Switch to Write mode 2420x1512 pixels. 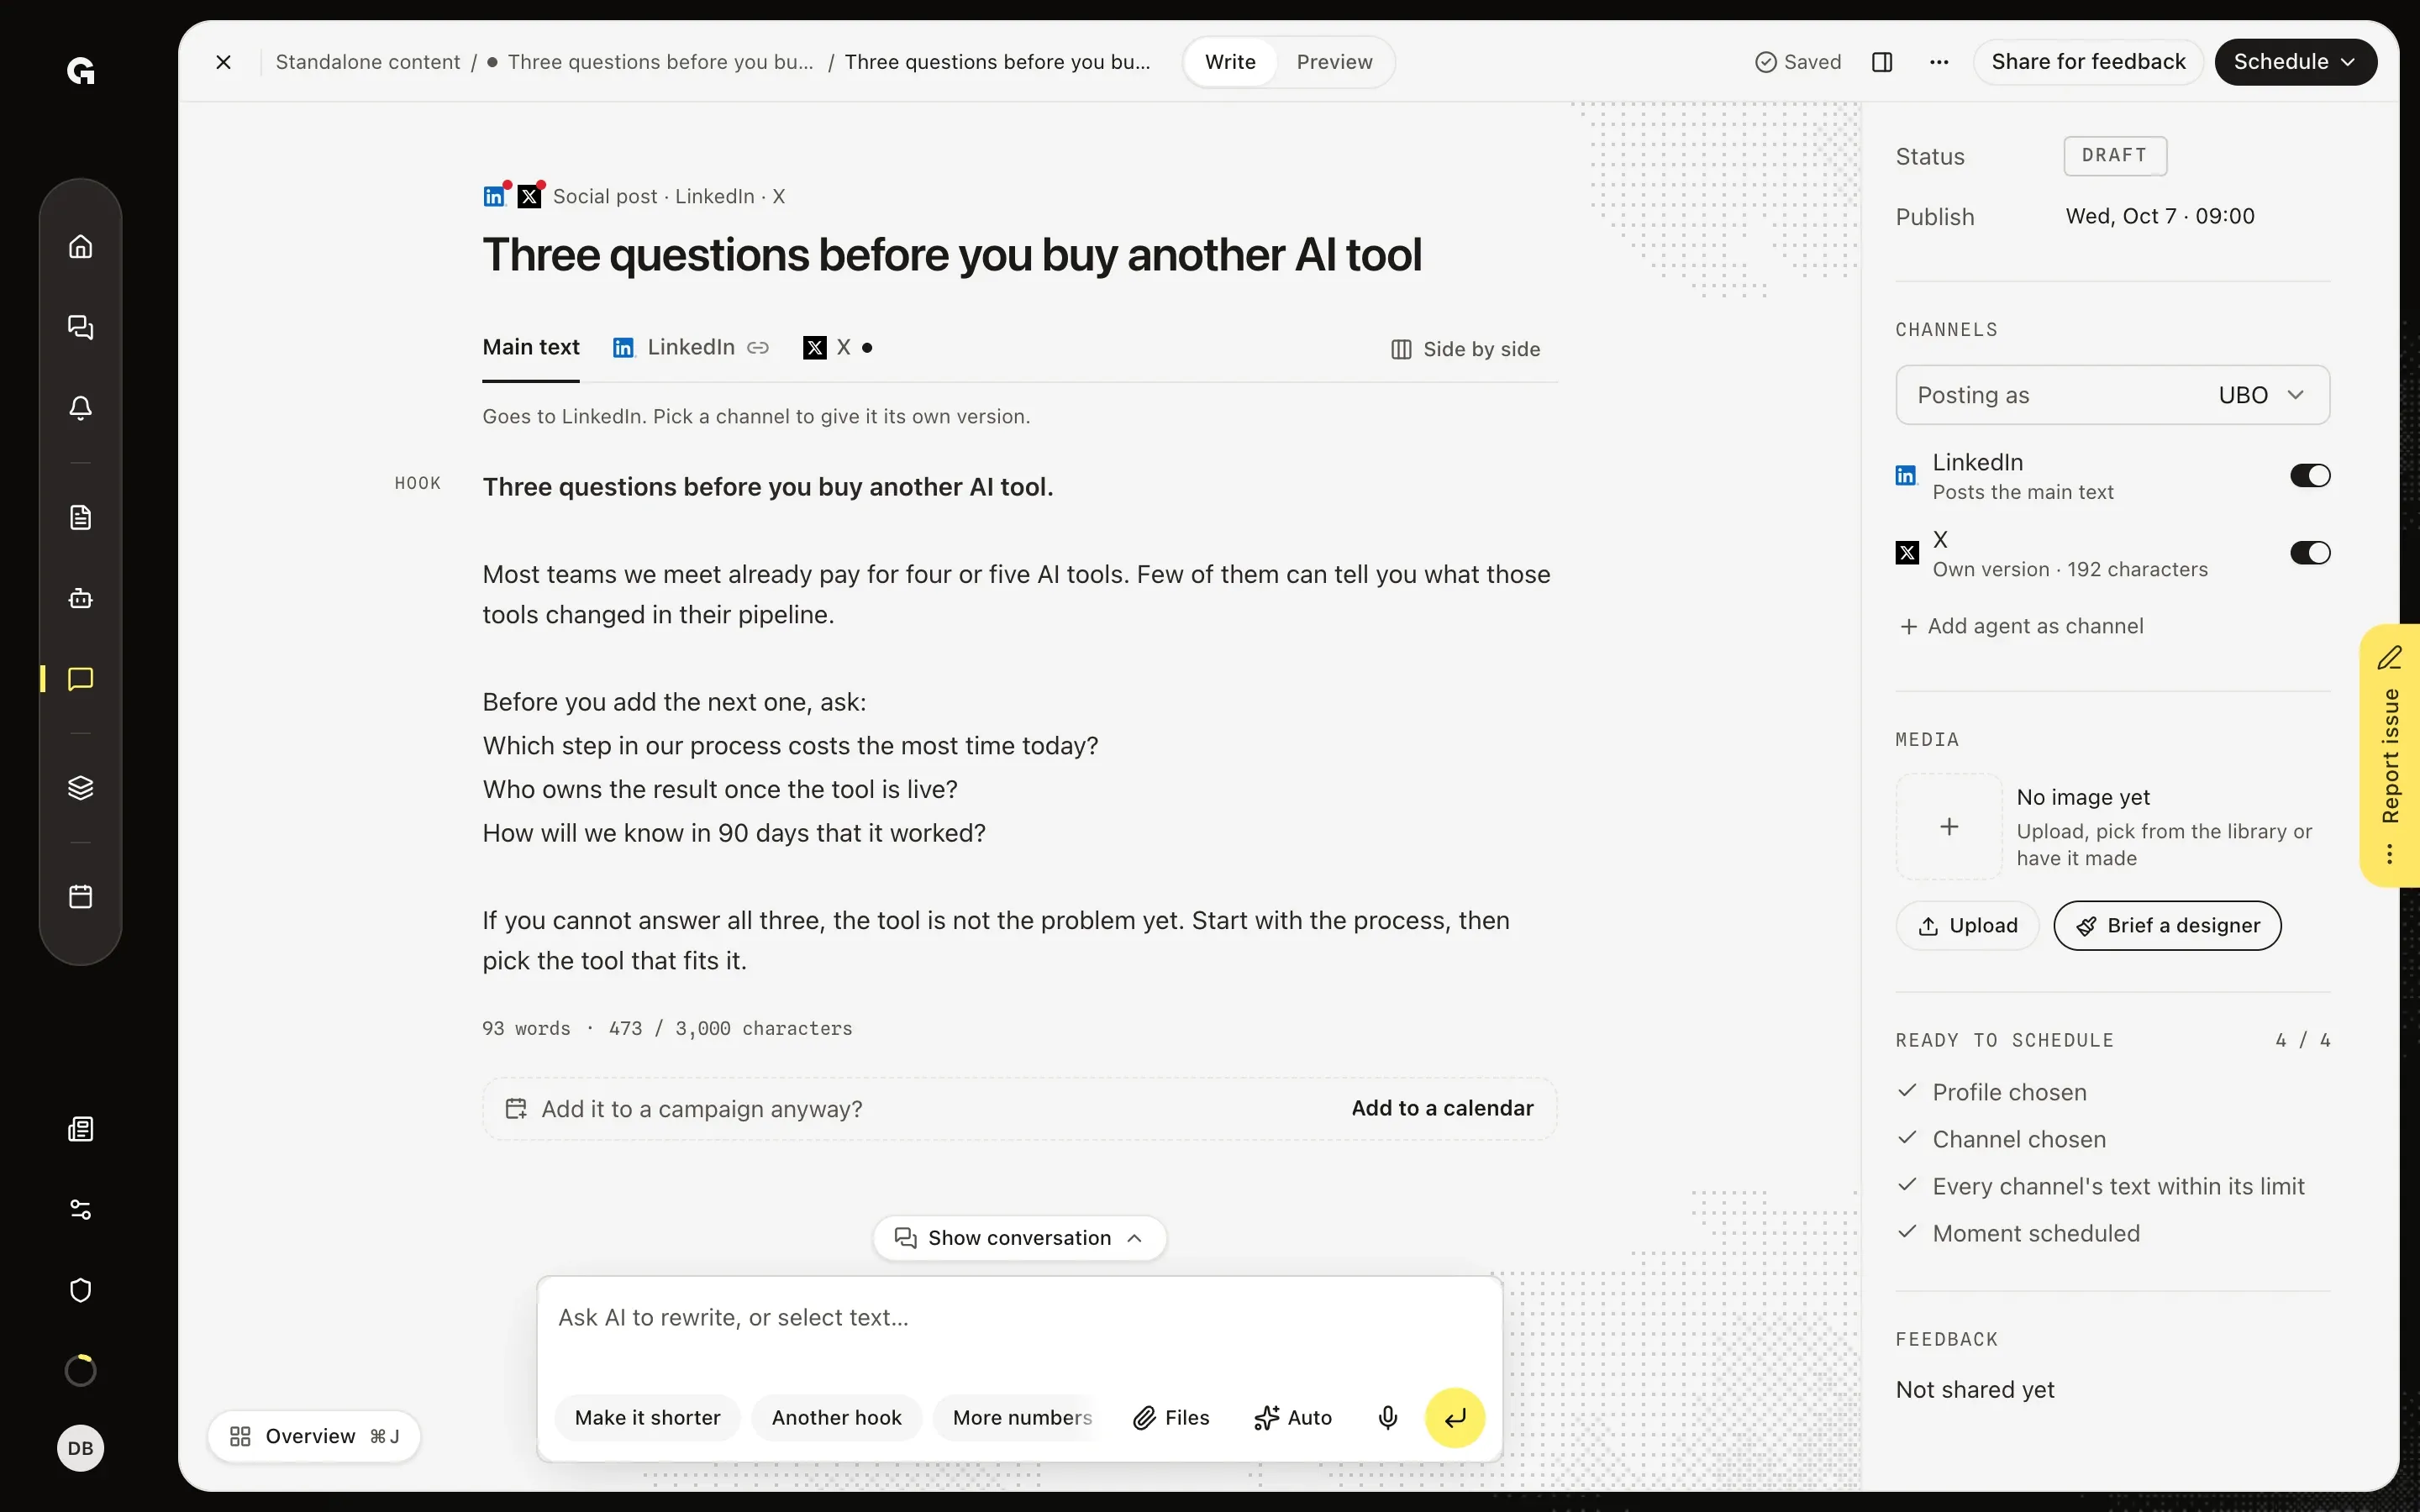click(x=1230, y=62)
